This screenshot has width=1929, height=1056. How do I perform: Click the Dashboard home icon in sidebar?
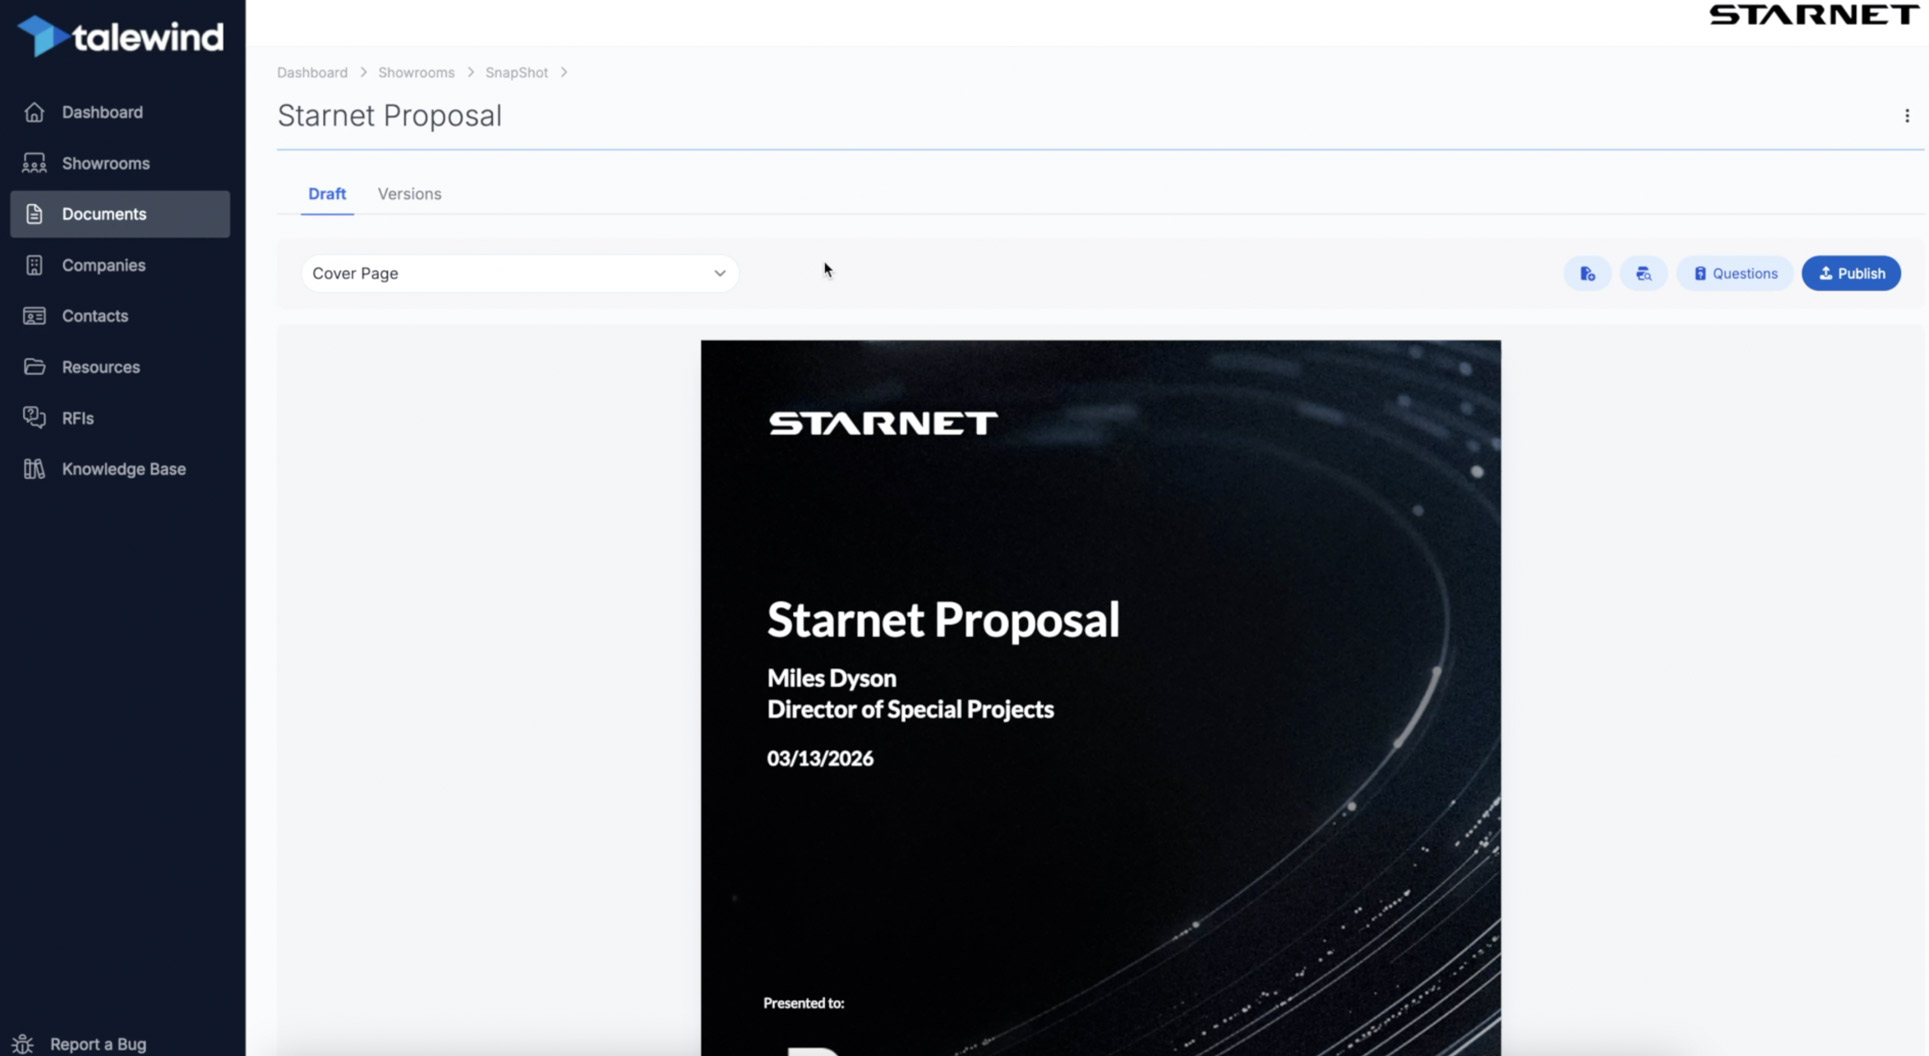(34, 112)
